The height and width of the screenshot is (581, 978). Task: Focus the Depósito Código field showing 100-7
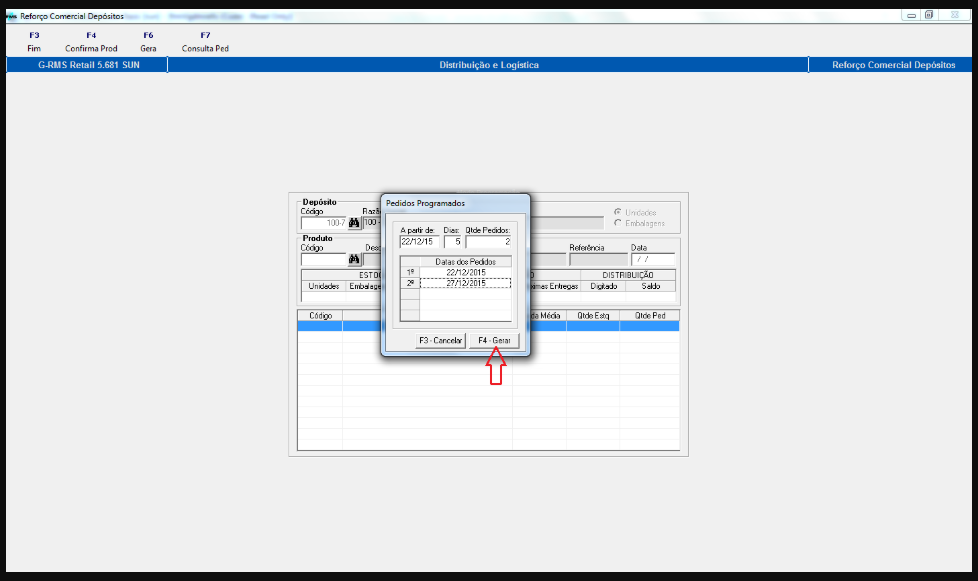pyautogui.click(x=324, y=223)
